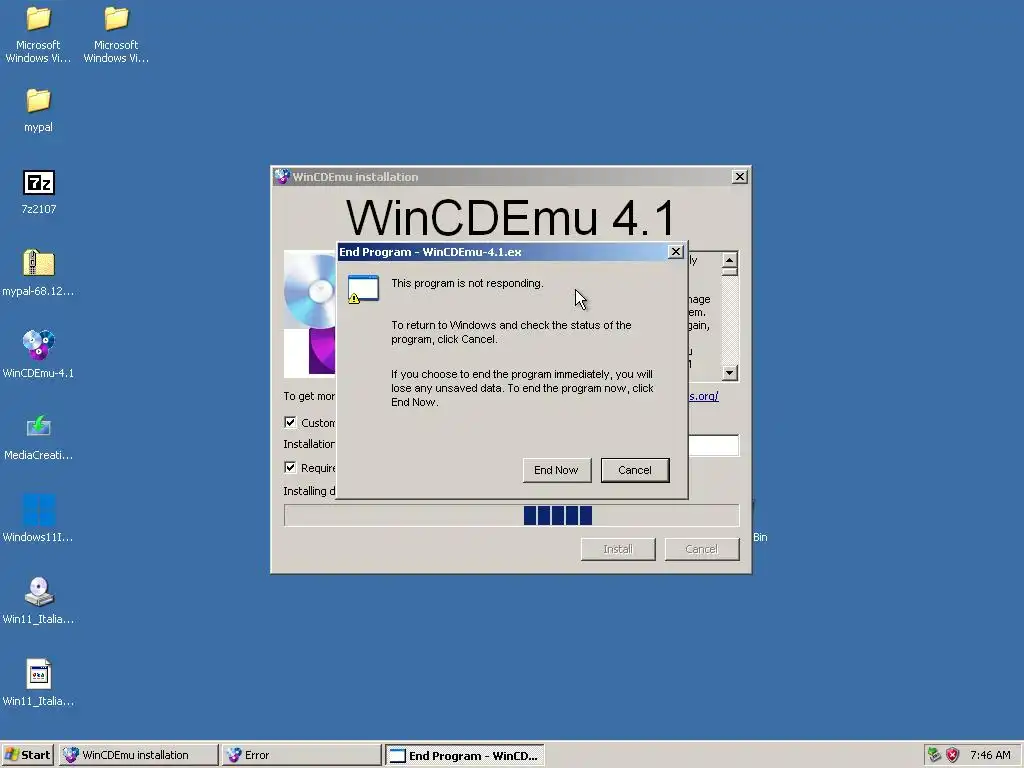This screenshot has width=1024, height=768.
Task: Click the 7:46 AM clock
Action: [990, 755]
